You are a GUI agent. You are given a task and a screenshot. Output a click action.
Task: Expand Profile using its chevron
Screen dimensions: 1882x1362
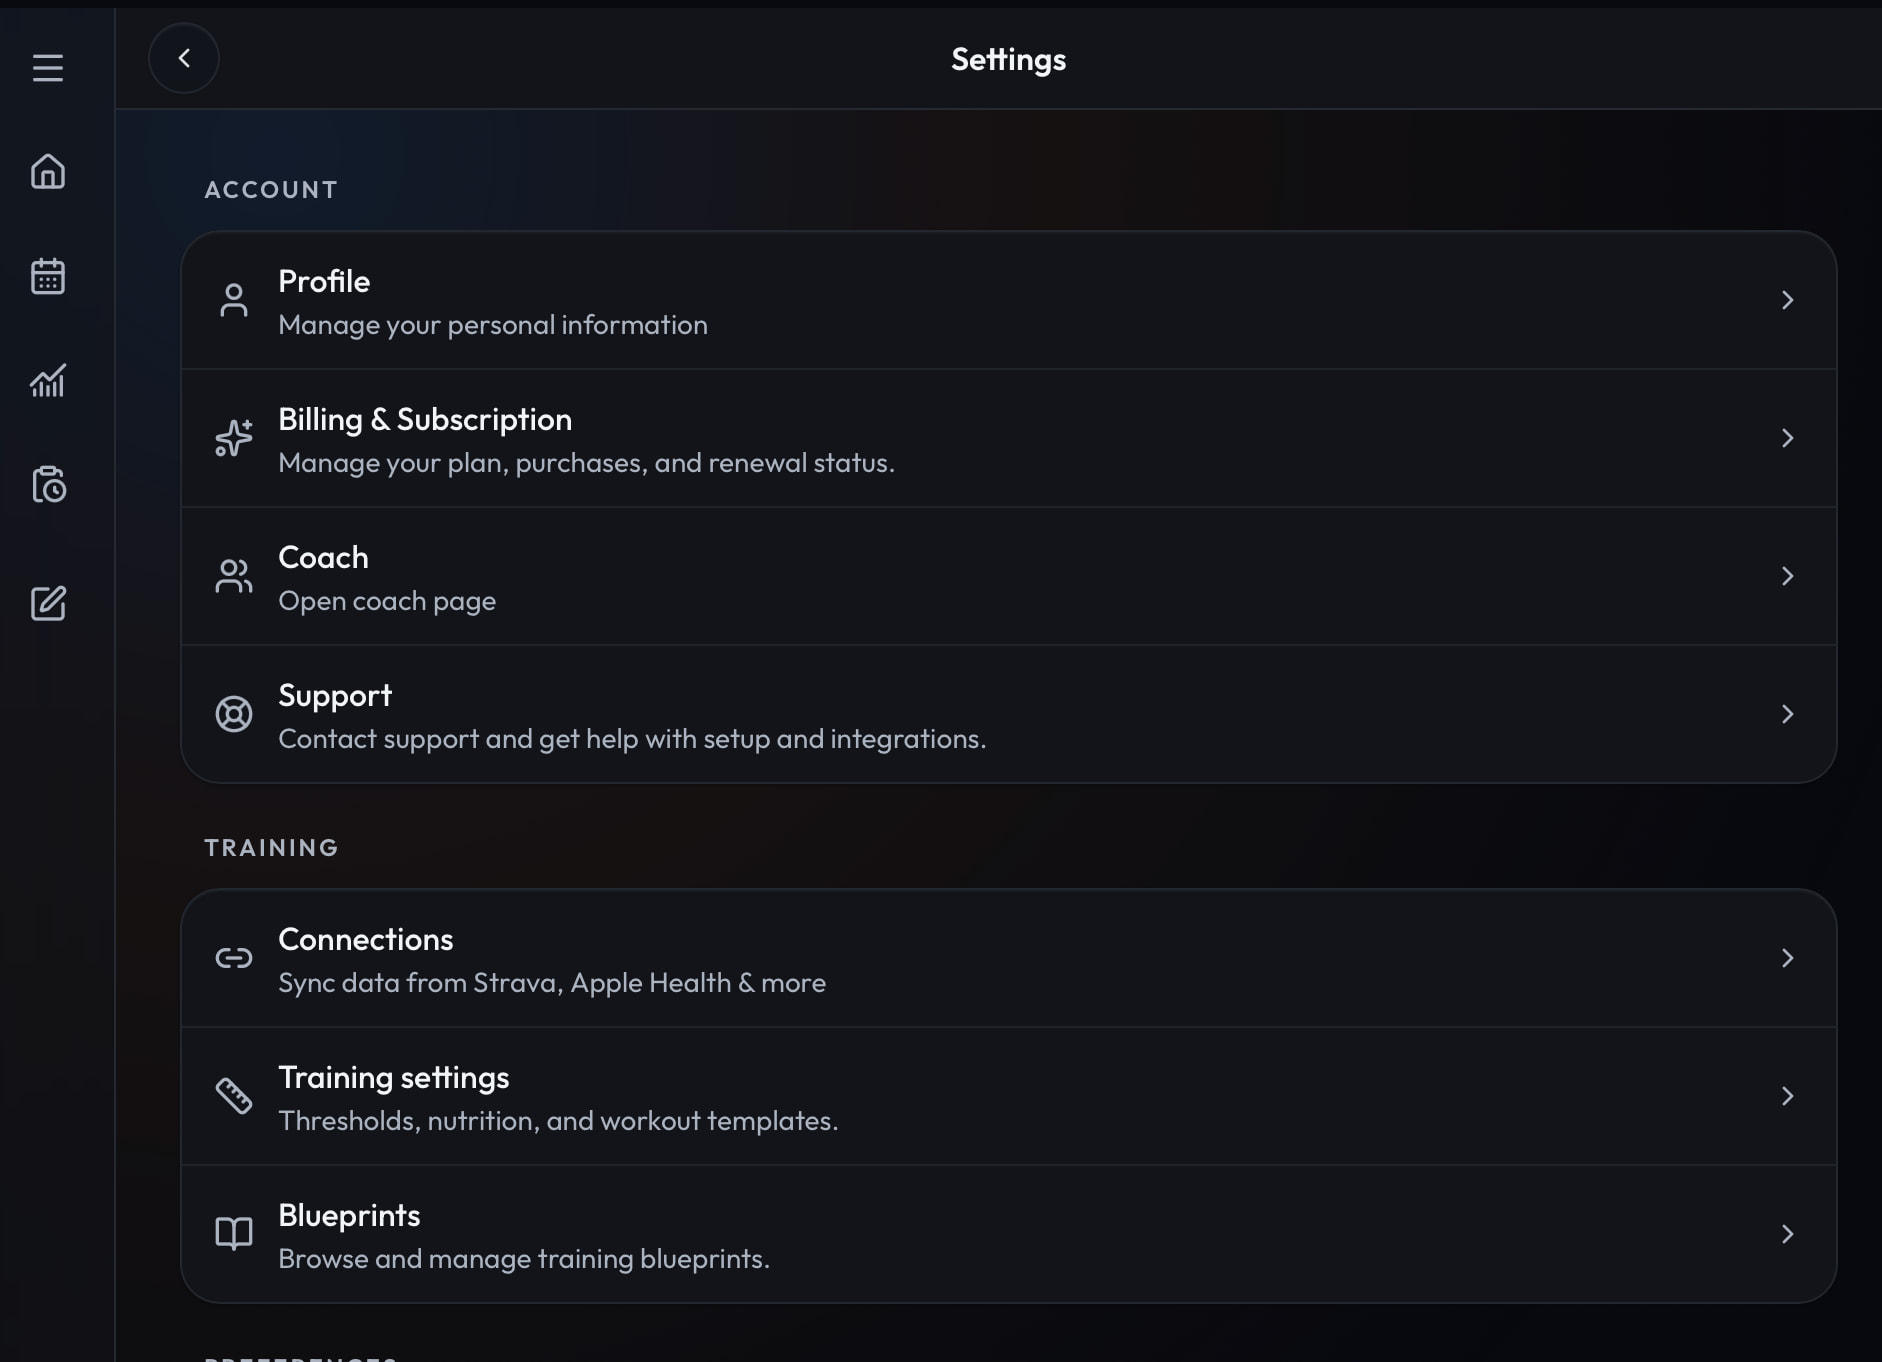pos(1787,300)
